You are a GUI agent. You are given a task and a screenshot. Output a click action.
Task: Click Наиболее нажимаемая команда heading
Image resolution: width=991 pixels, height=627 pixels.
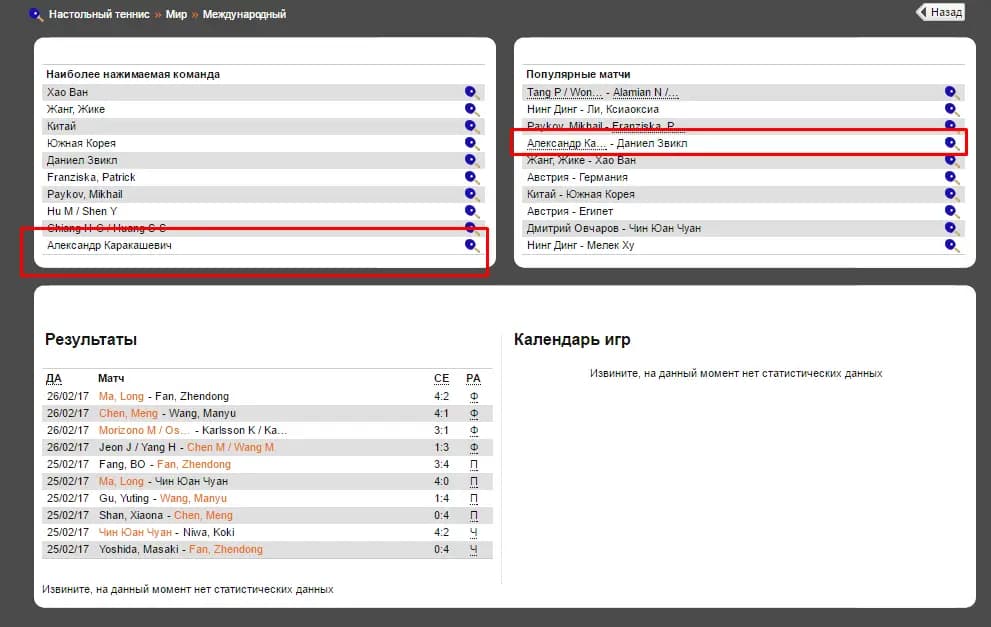[x=133, y=75]
